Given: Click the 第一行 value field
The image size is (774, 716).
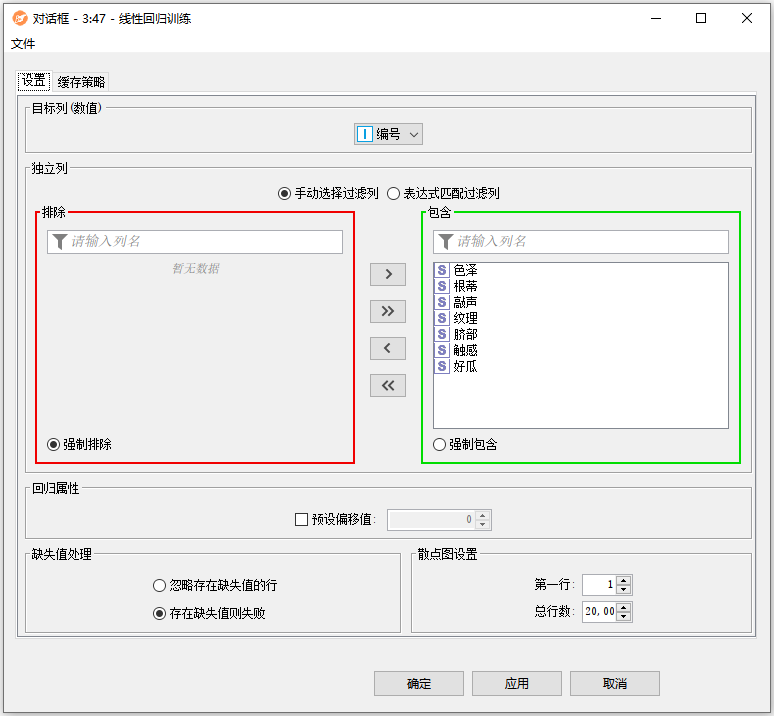Looking at the screenshot, I should [600, 585].
